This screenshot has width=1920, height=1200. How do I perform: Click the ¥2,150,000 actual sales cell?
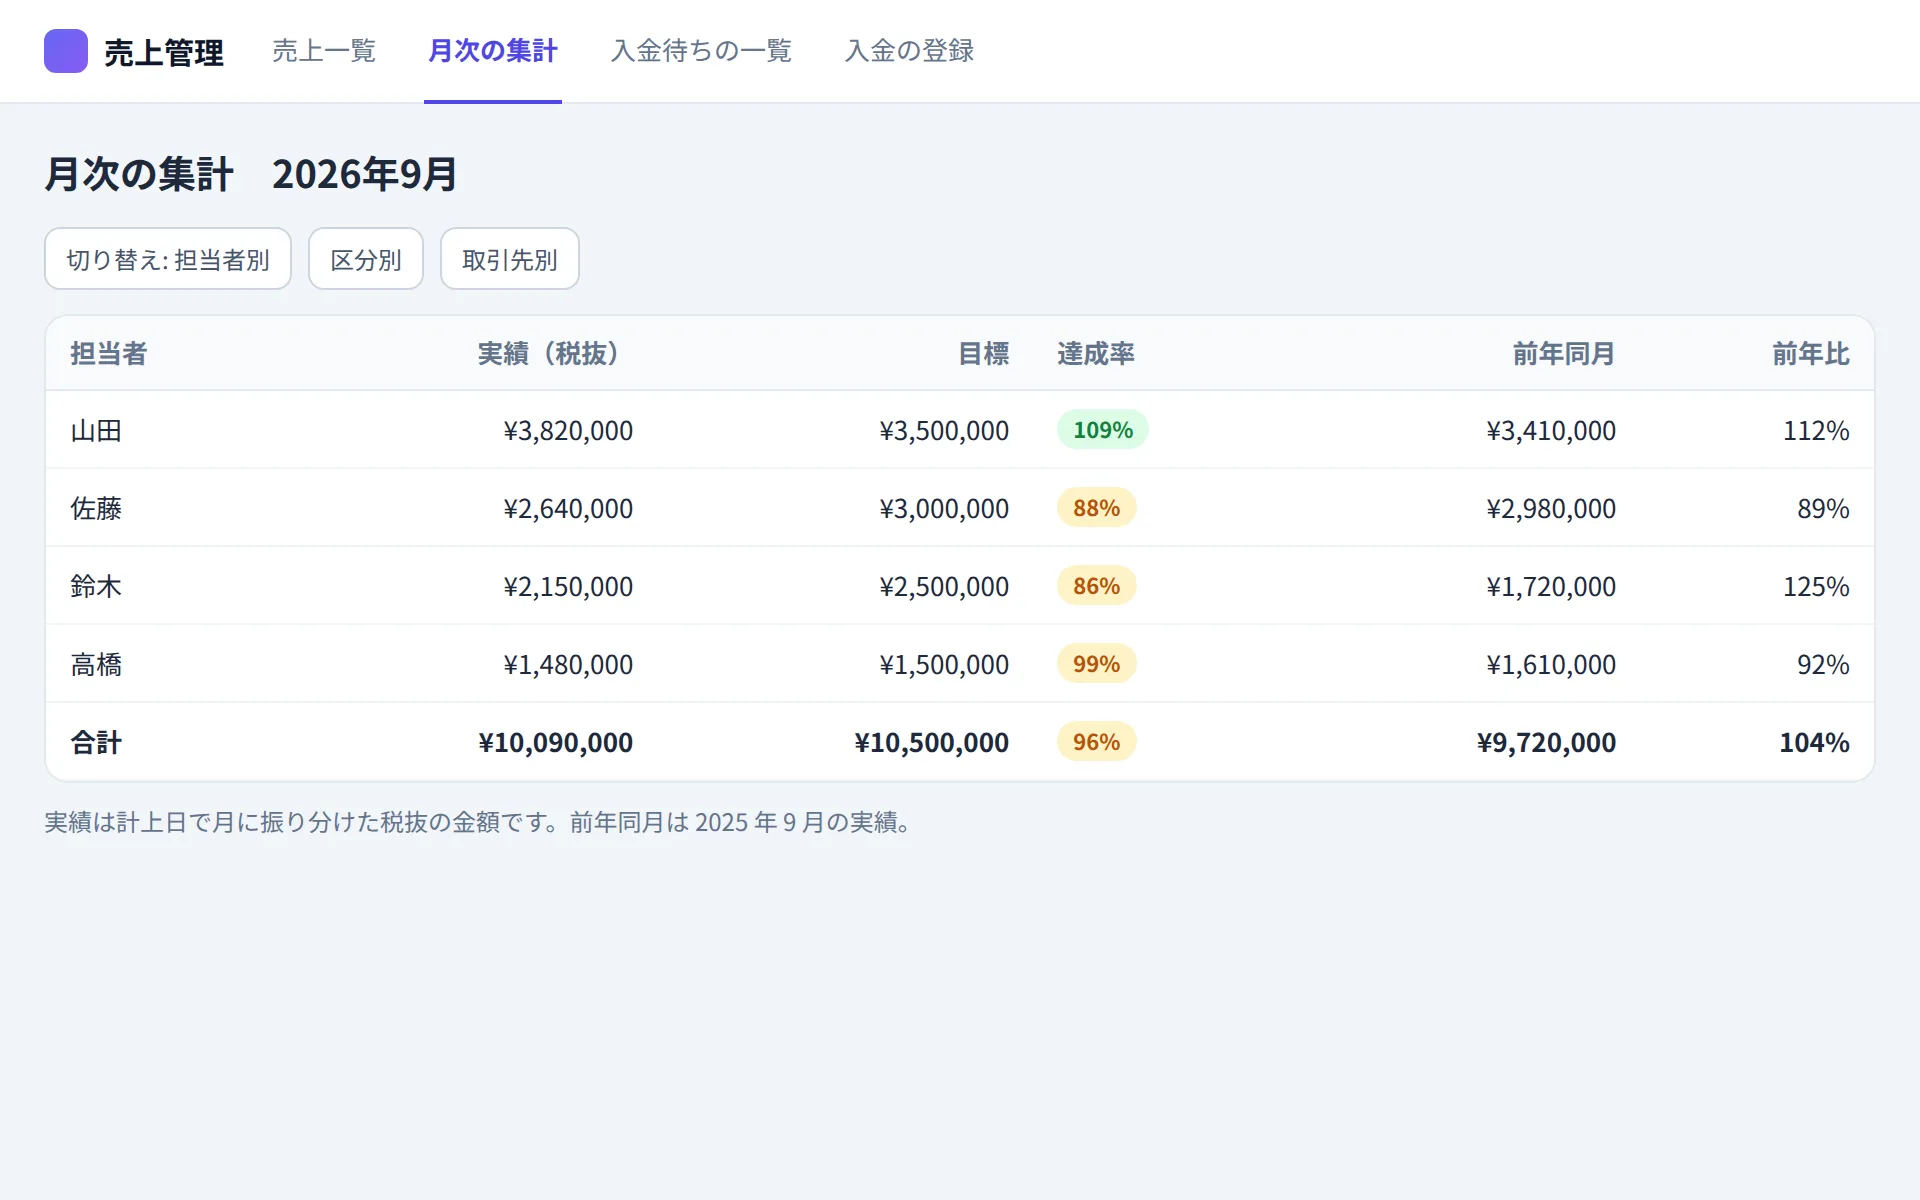click(568, 587)
